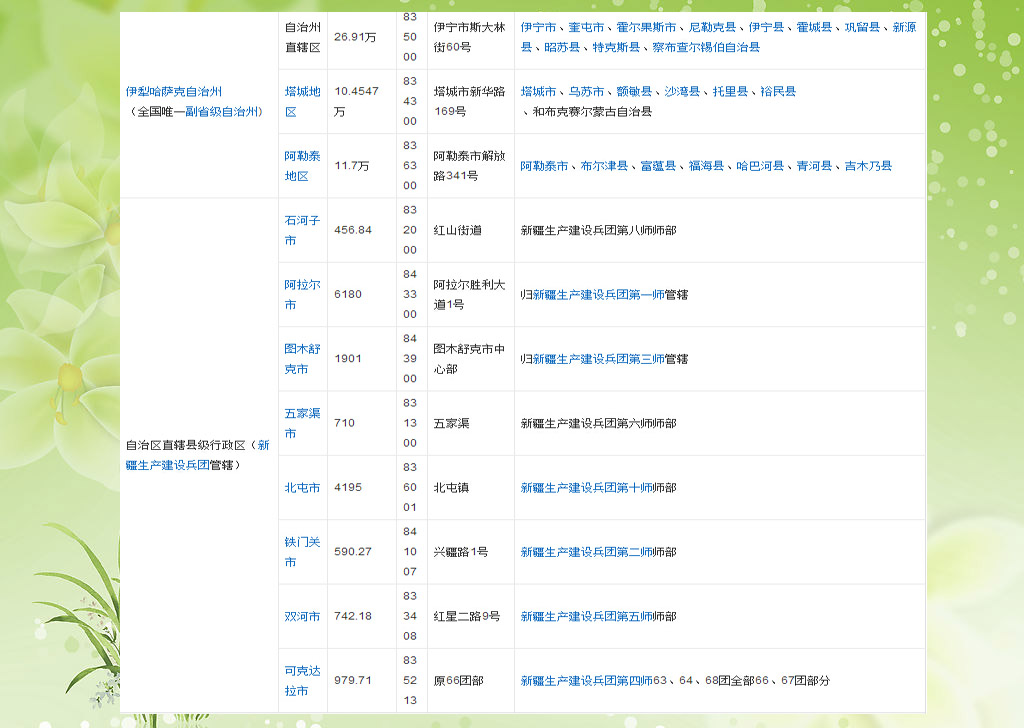Screen dimensions: 1024x728
Task: Visit the 福海县 link
Action: (x=706, y=166)
